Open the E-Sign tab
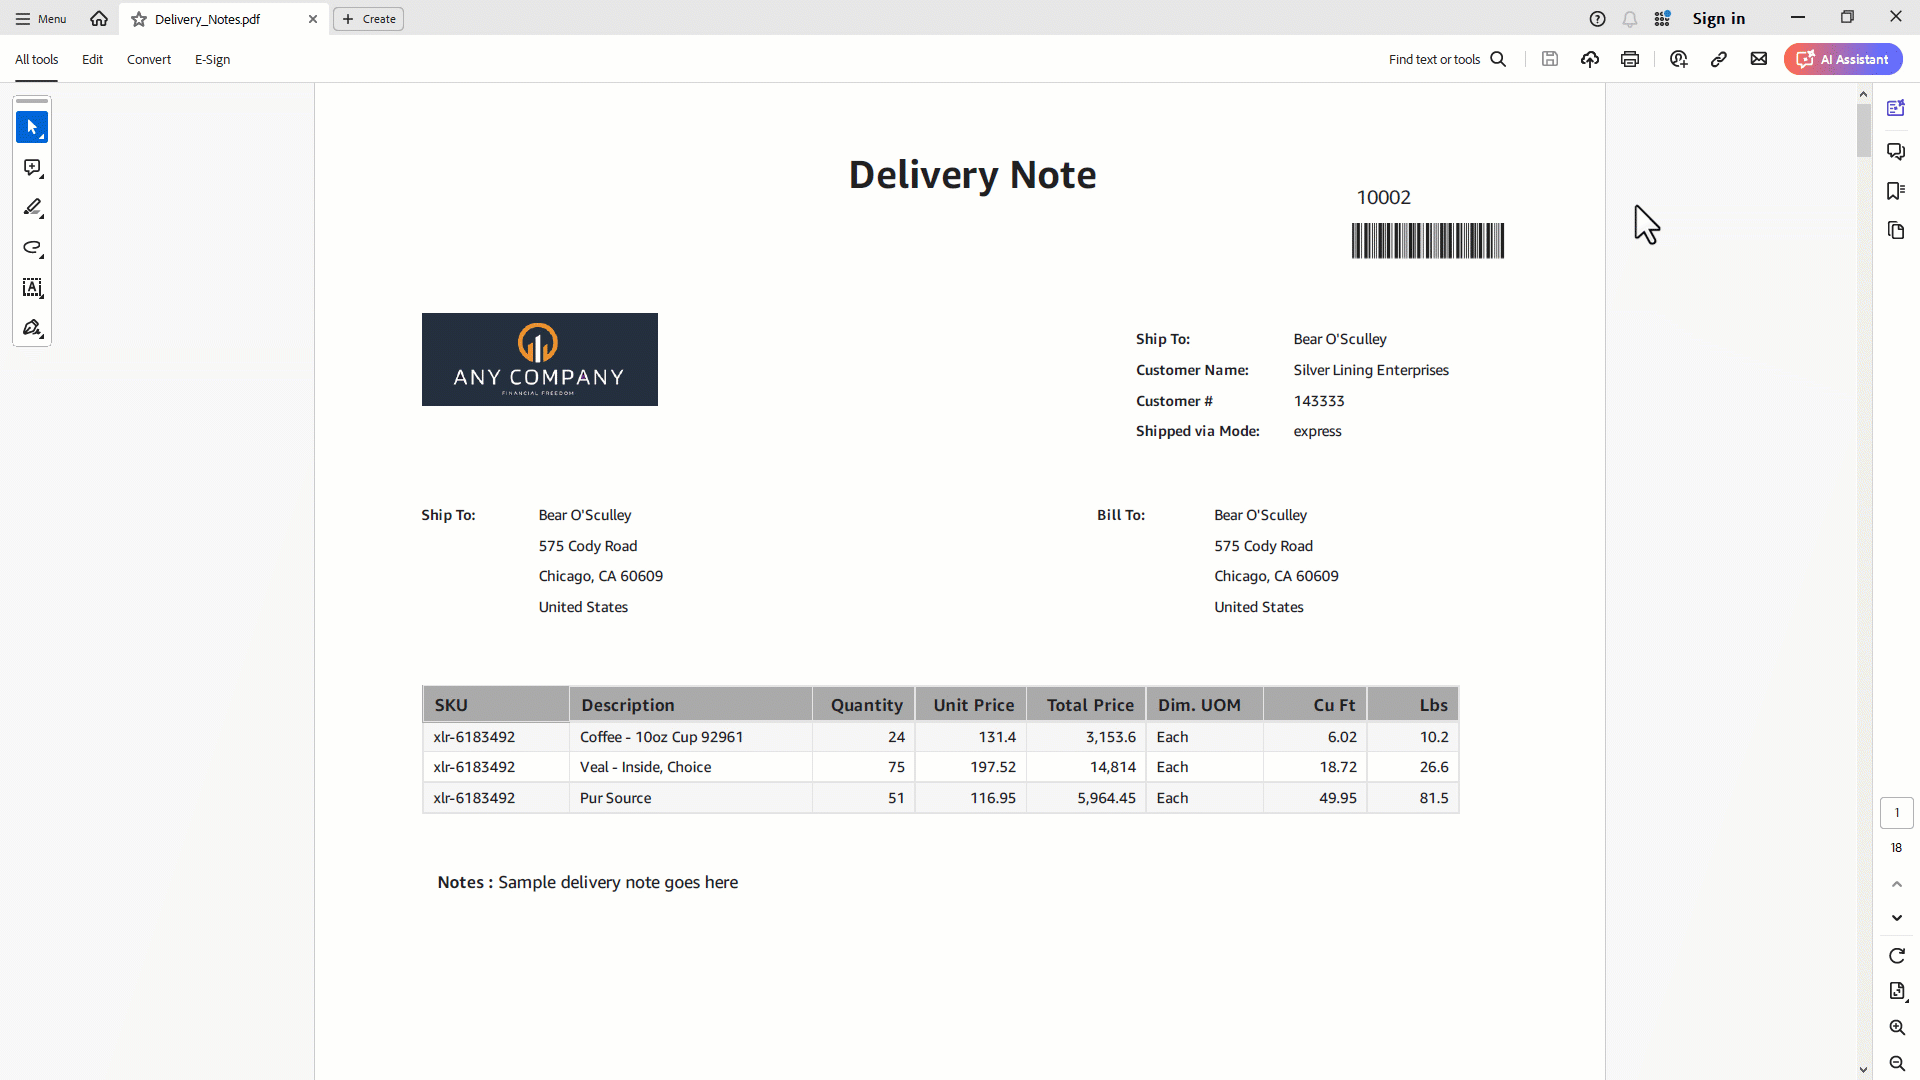The height and width of the screenshot is (1080, 1920). [212, 60]
